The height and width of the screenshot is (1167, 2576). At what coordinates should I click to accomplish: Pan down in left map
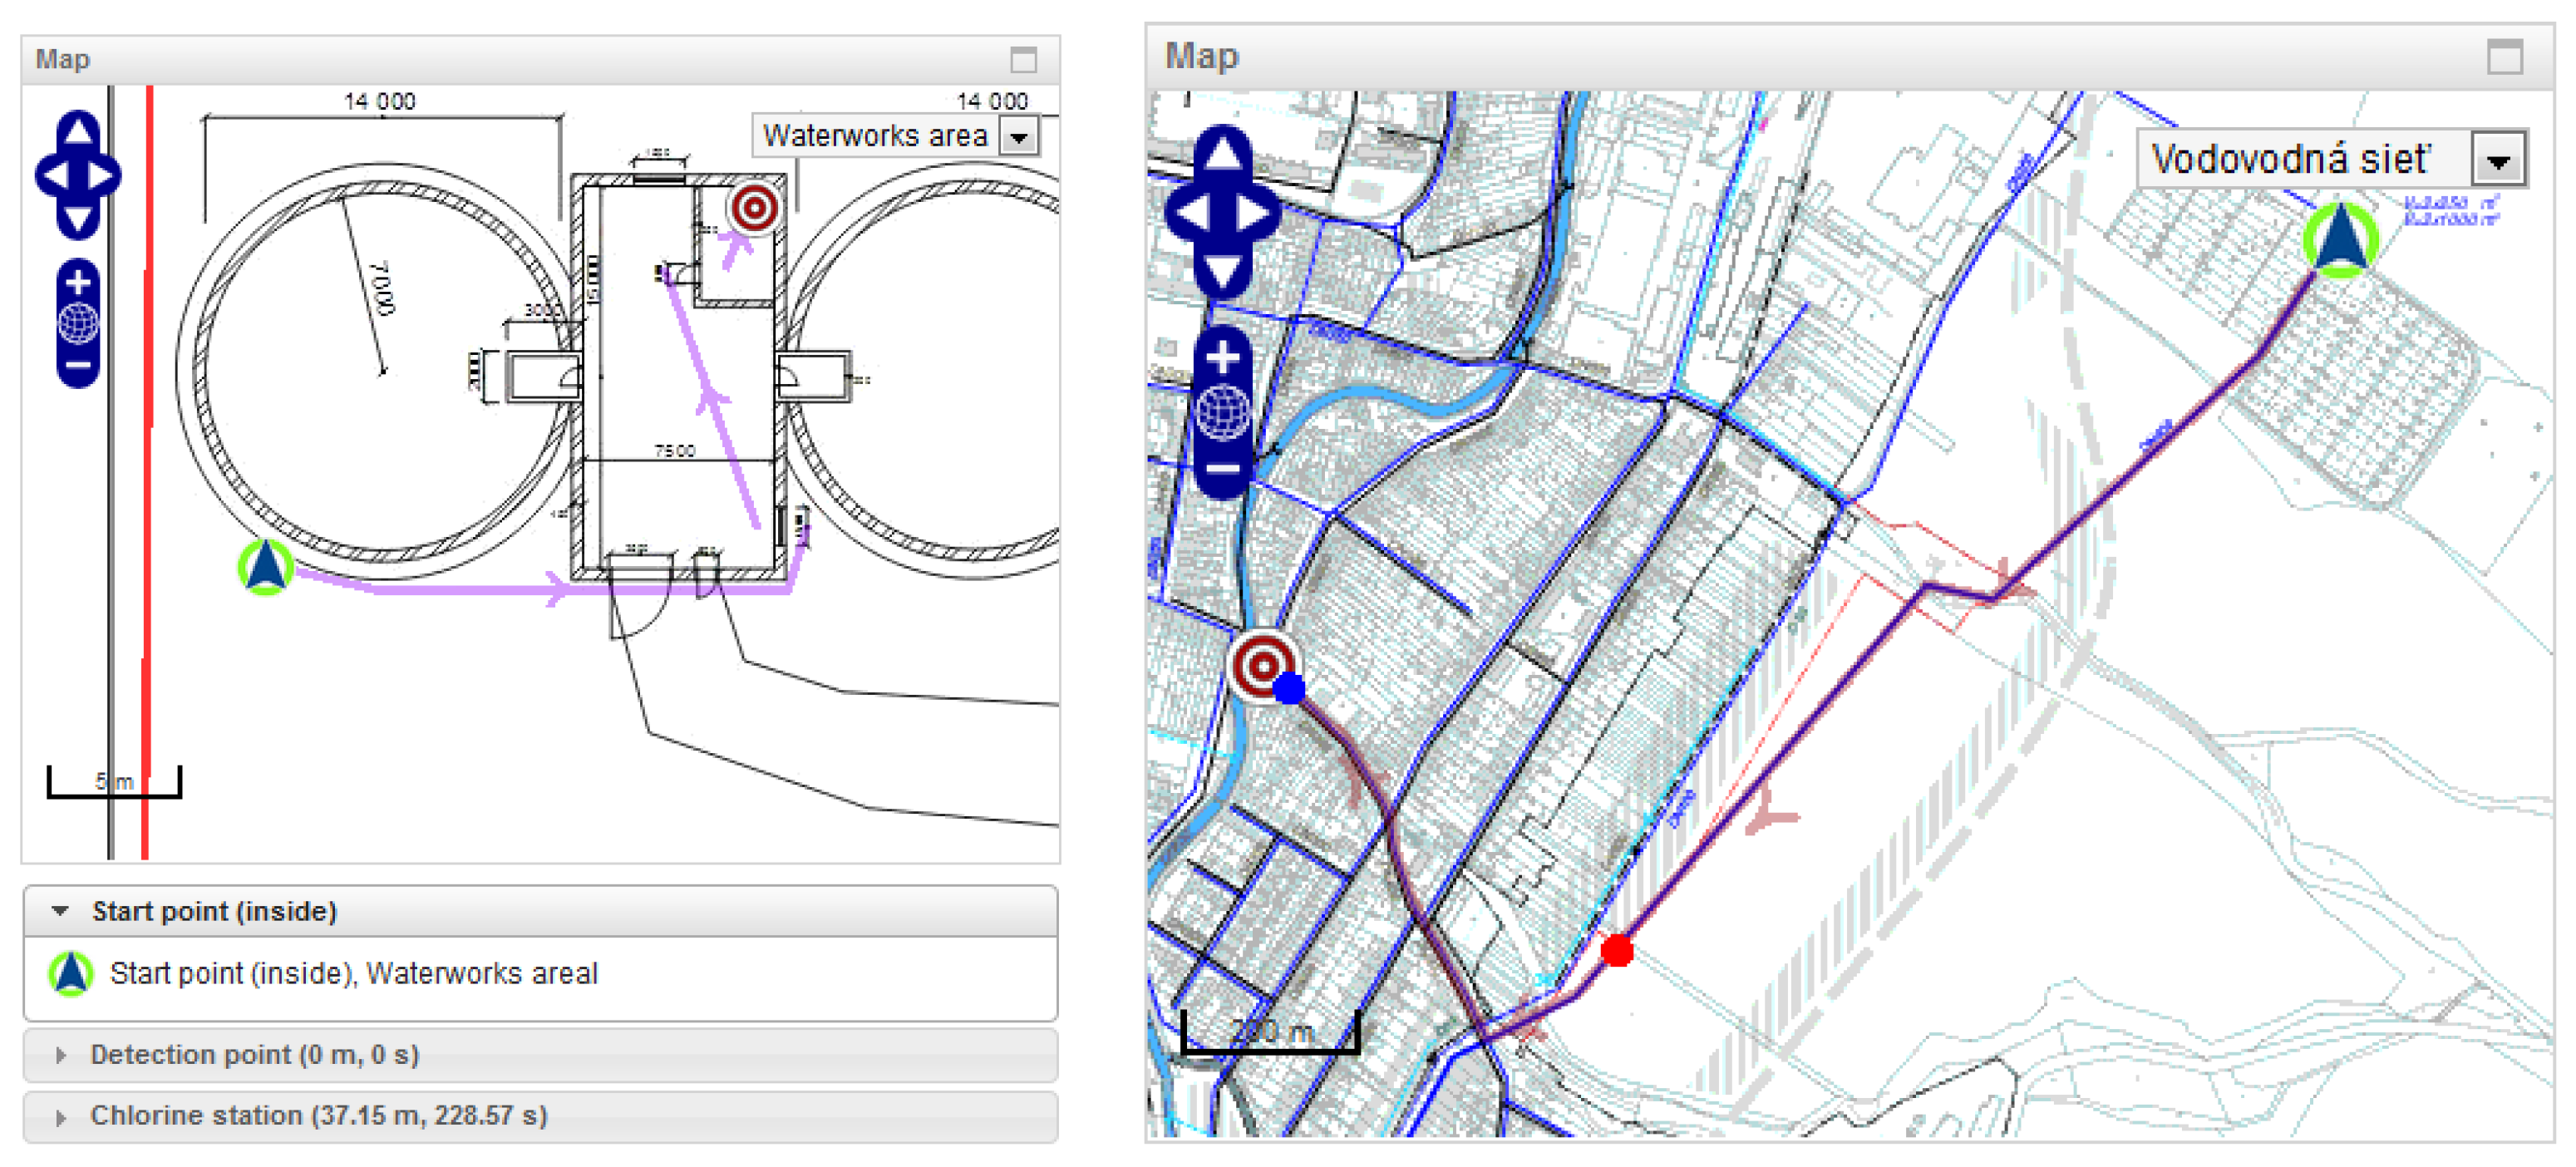coord(78,219)
